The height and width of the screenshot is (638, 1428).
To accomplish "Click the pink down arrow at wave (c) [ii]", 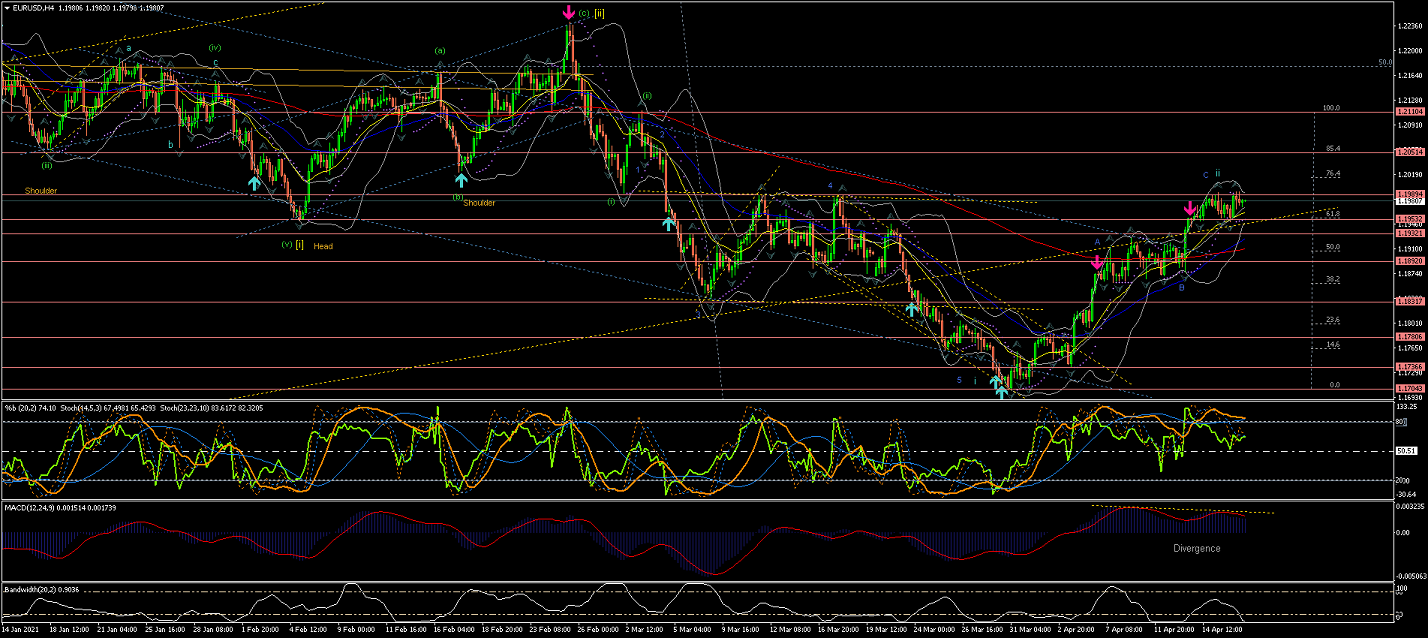I will click(x=568, y=13).
